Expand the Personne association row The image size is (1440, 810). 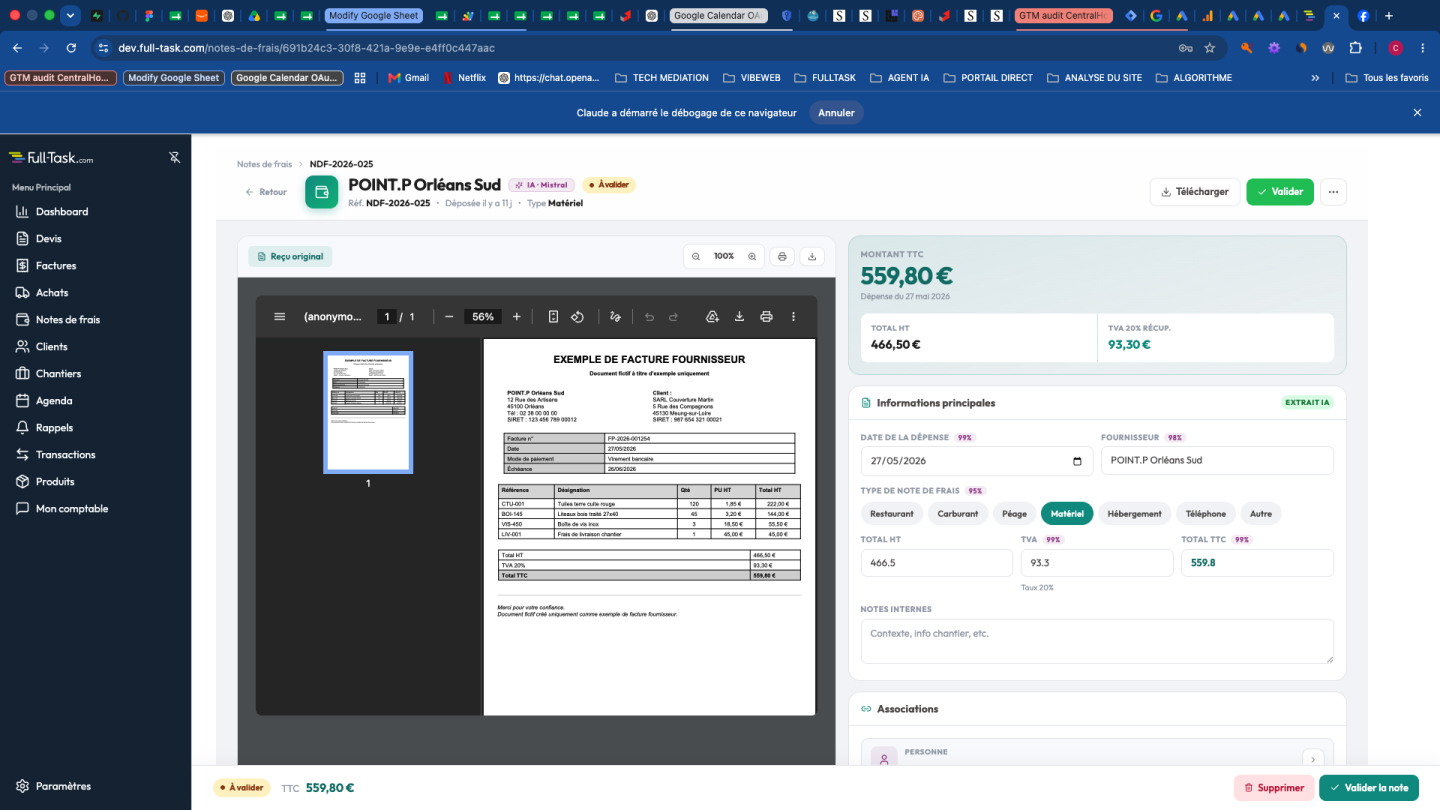(1313, 759)
